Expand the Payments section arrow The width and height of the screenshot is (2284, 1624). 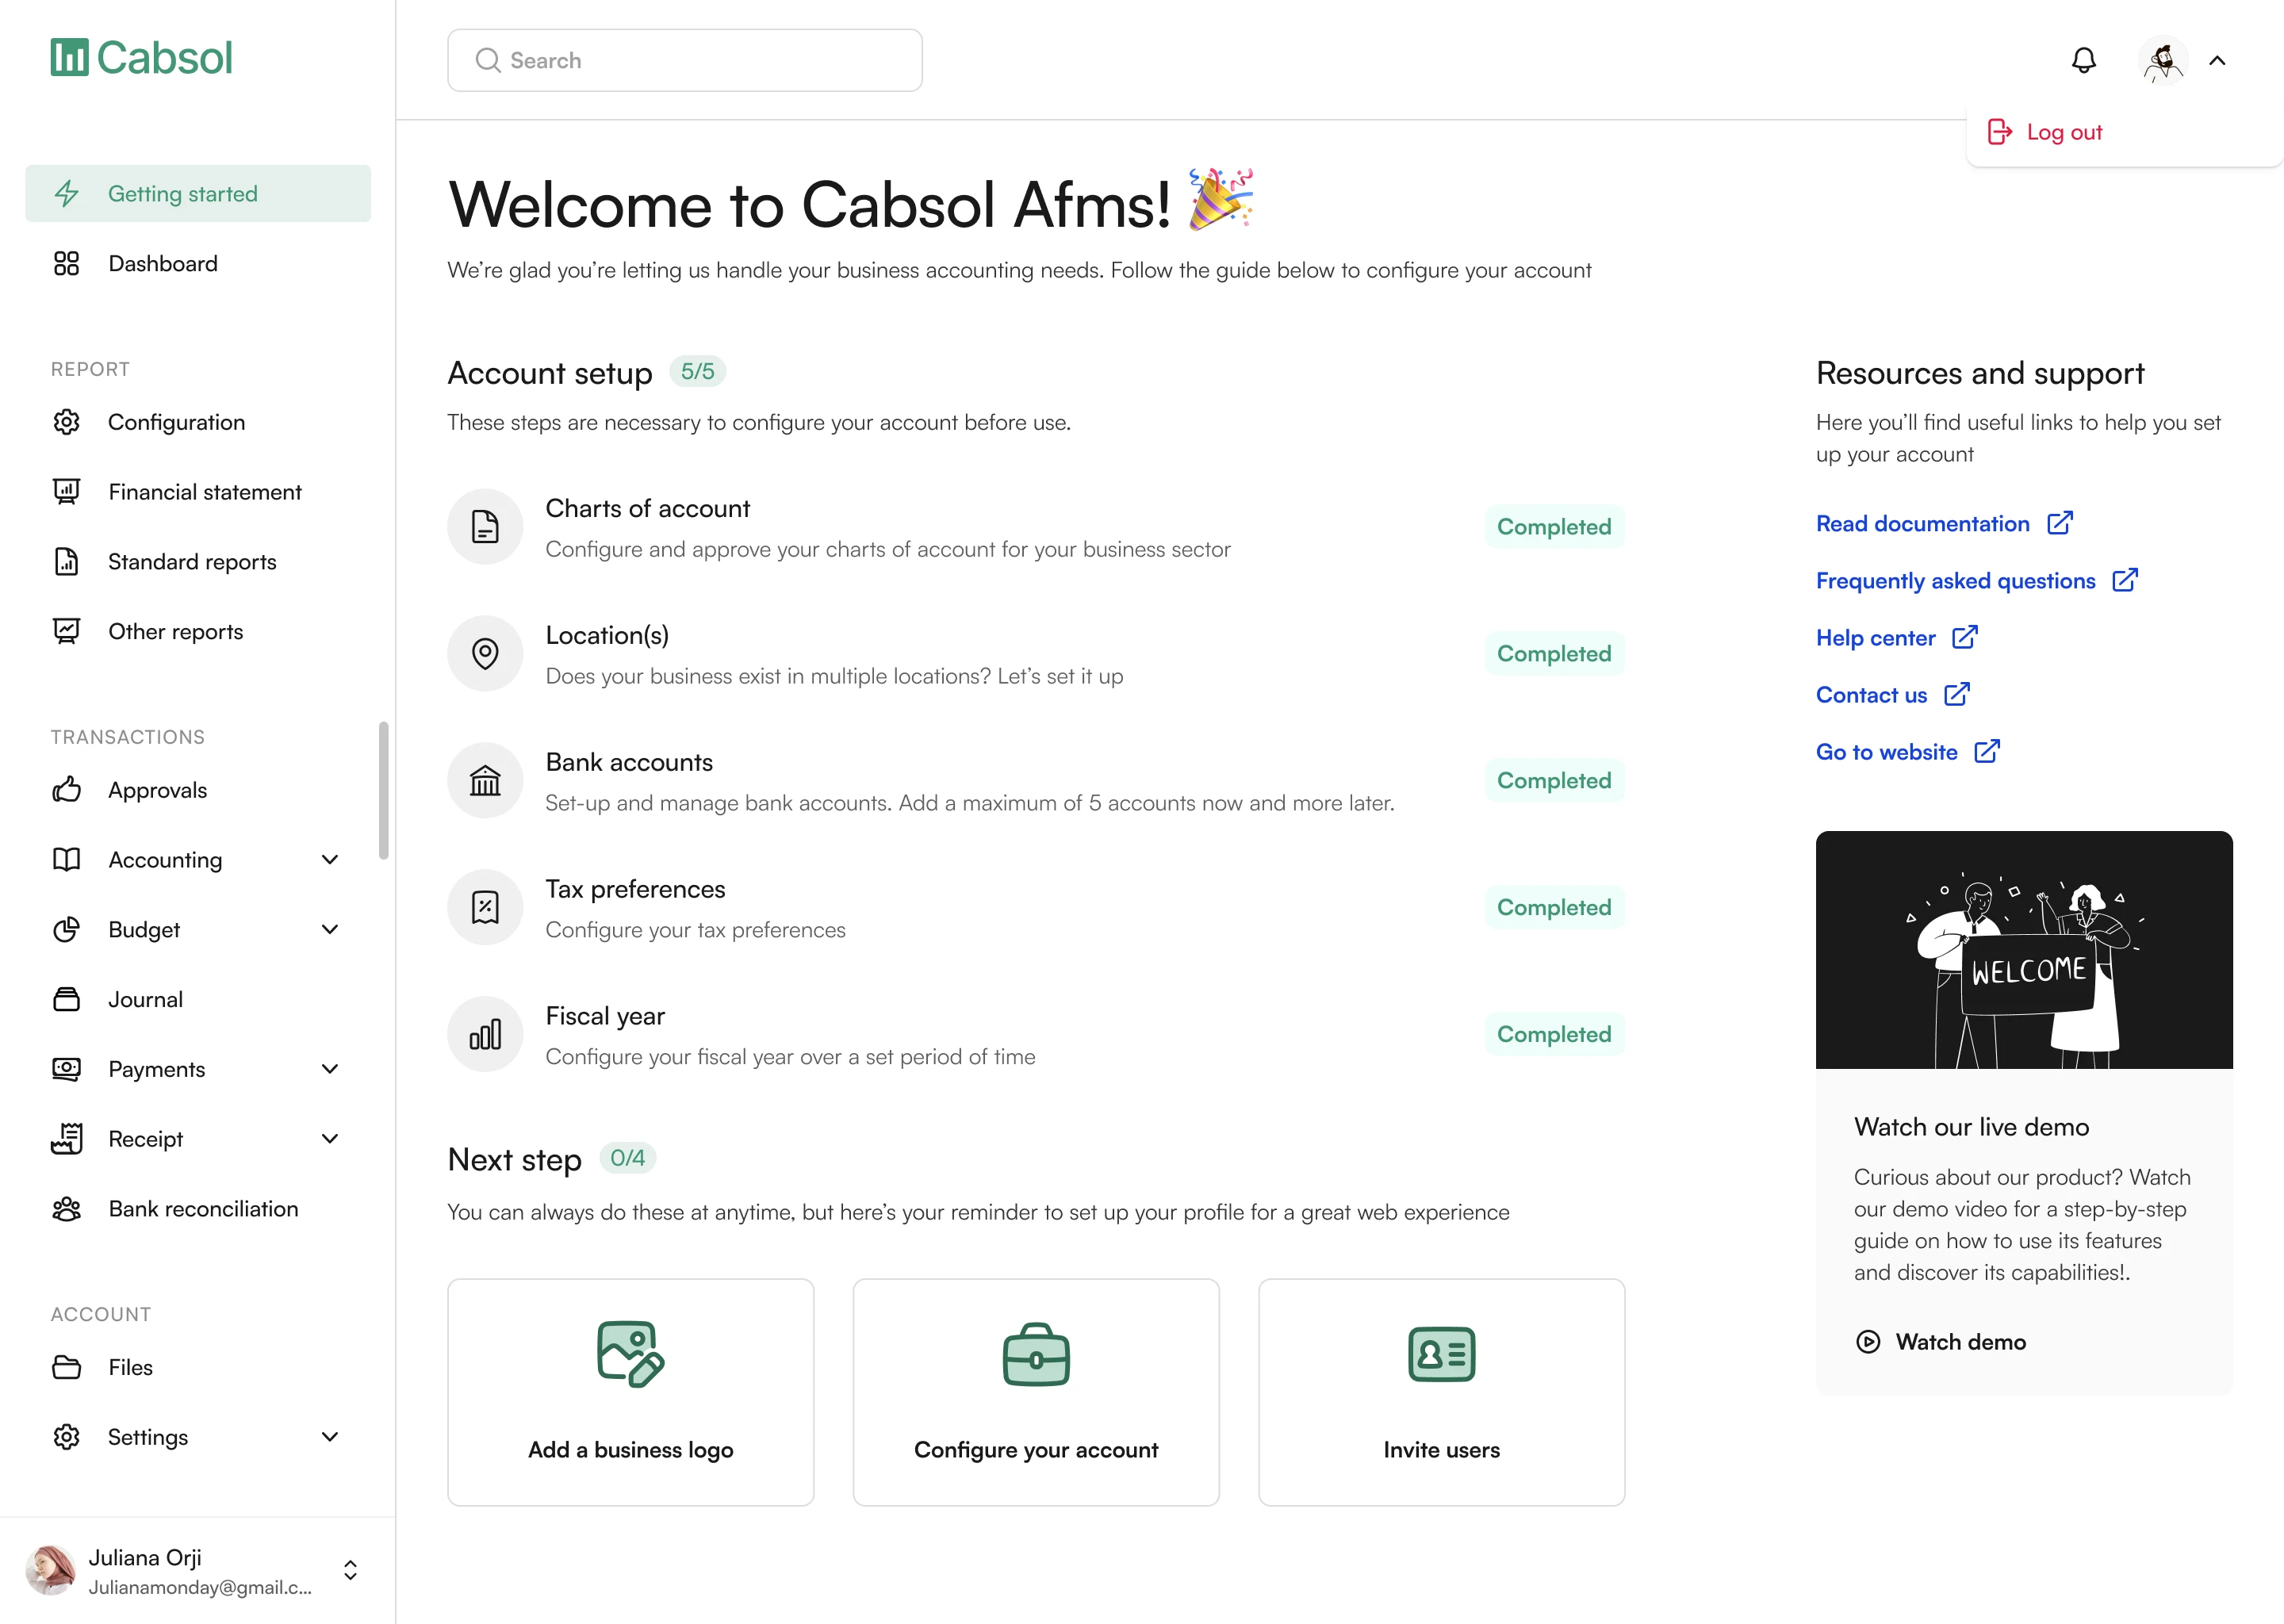coord(330,1069)
